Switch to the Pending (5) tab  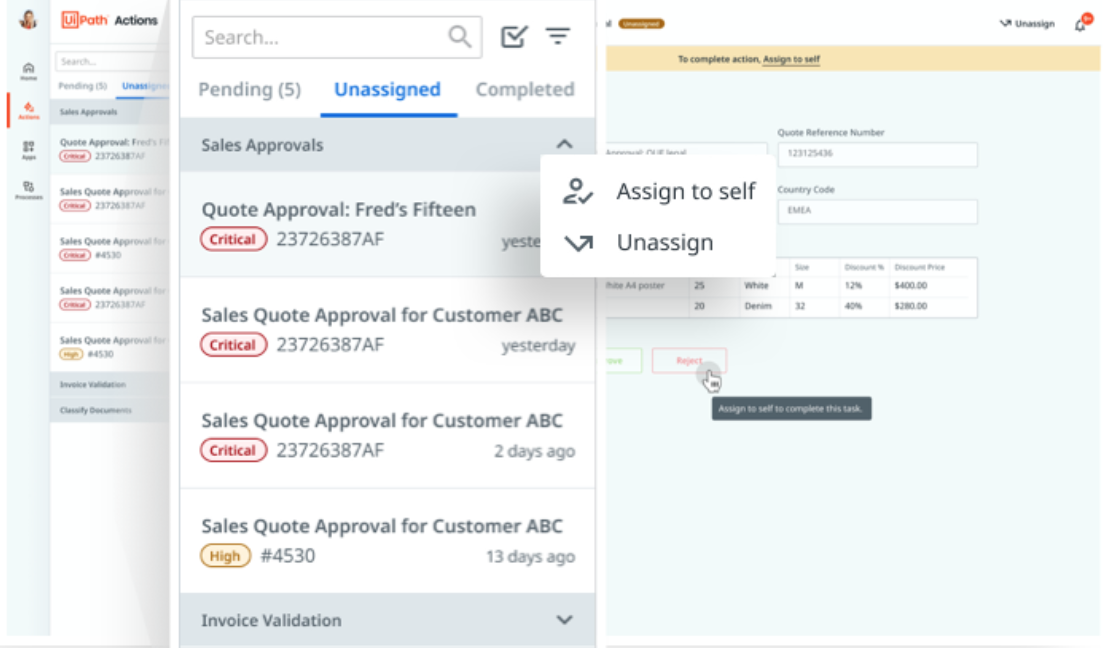point(249,90)
